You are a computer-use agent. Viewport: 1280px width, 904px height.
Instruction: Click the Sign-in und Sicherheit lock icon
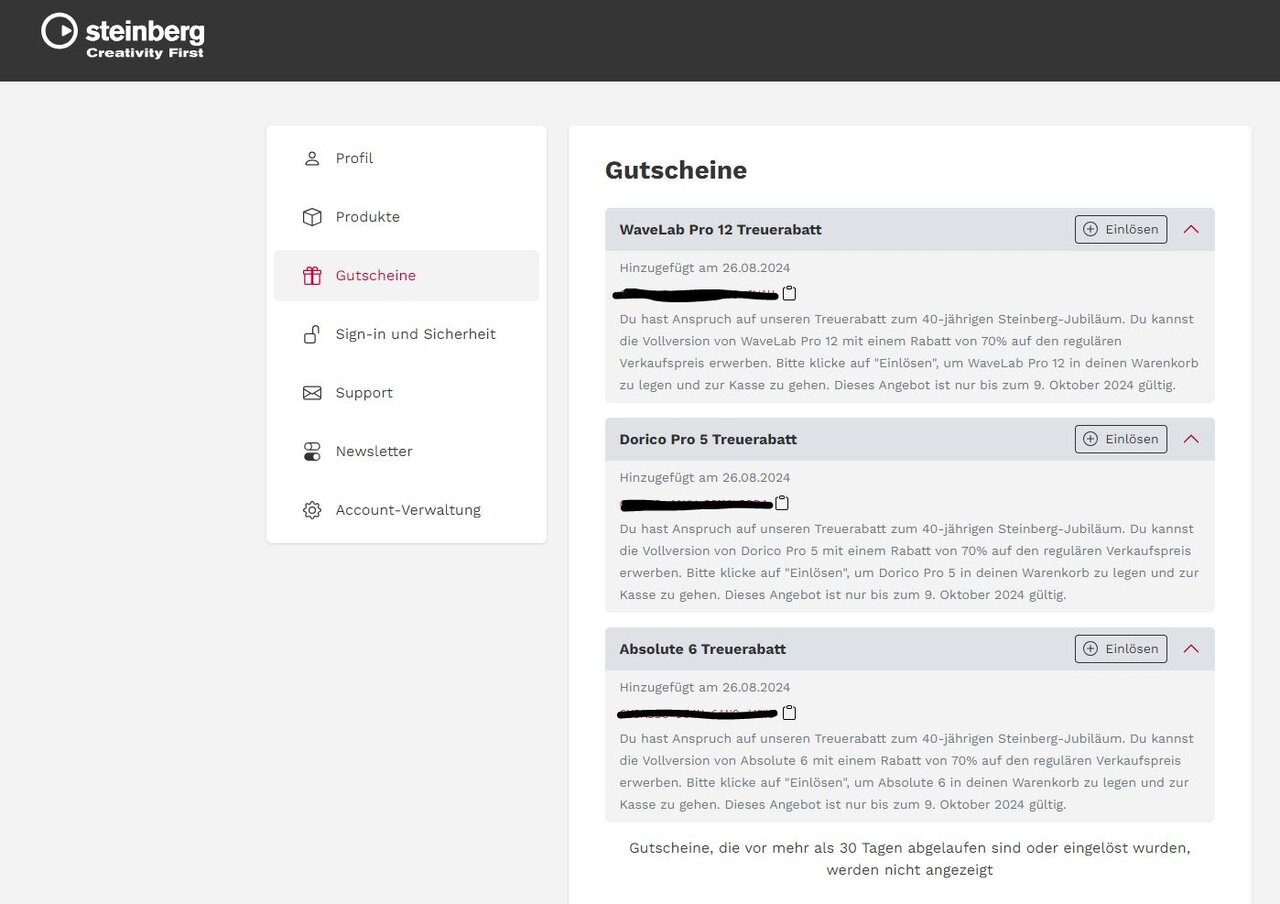(x=312, y=334)
